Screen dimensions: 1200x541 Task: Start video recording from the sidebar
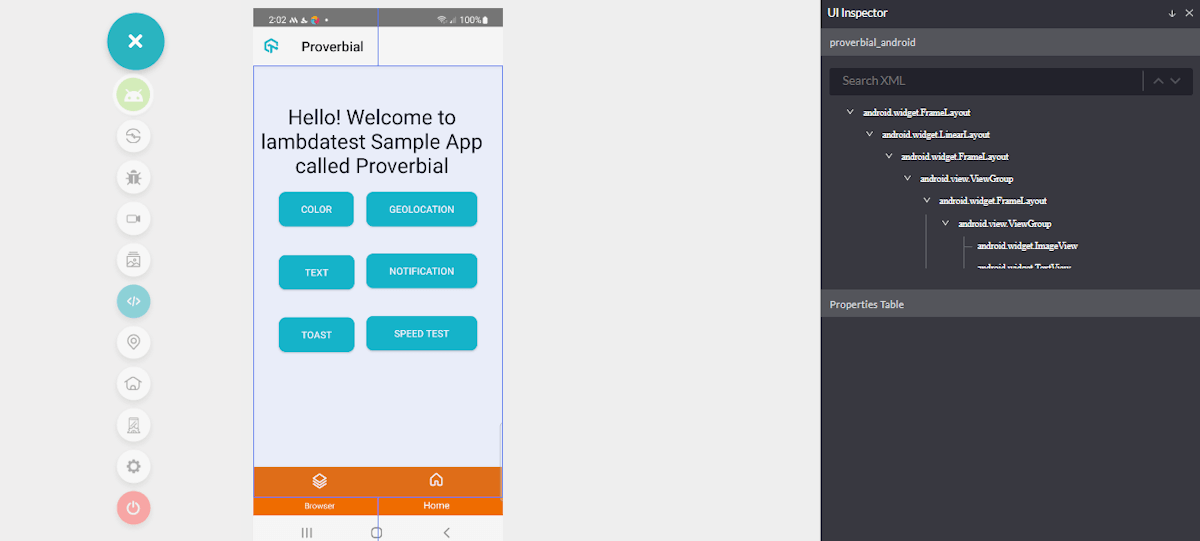tap(134, 219)
